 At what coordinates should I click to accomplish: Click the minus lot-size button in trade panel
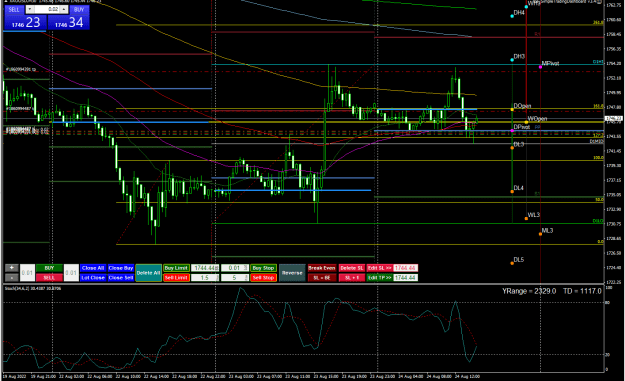pyautogui.click(x=12, y=277)
